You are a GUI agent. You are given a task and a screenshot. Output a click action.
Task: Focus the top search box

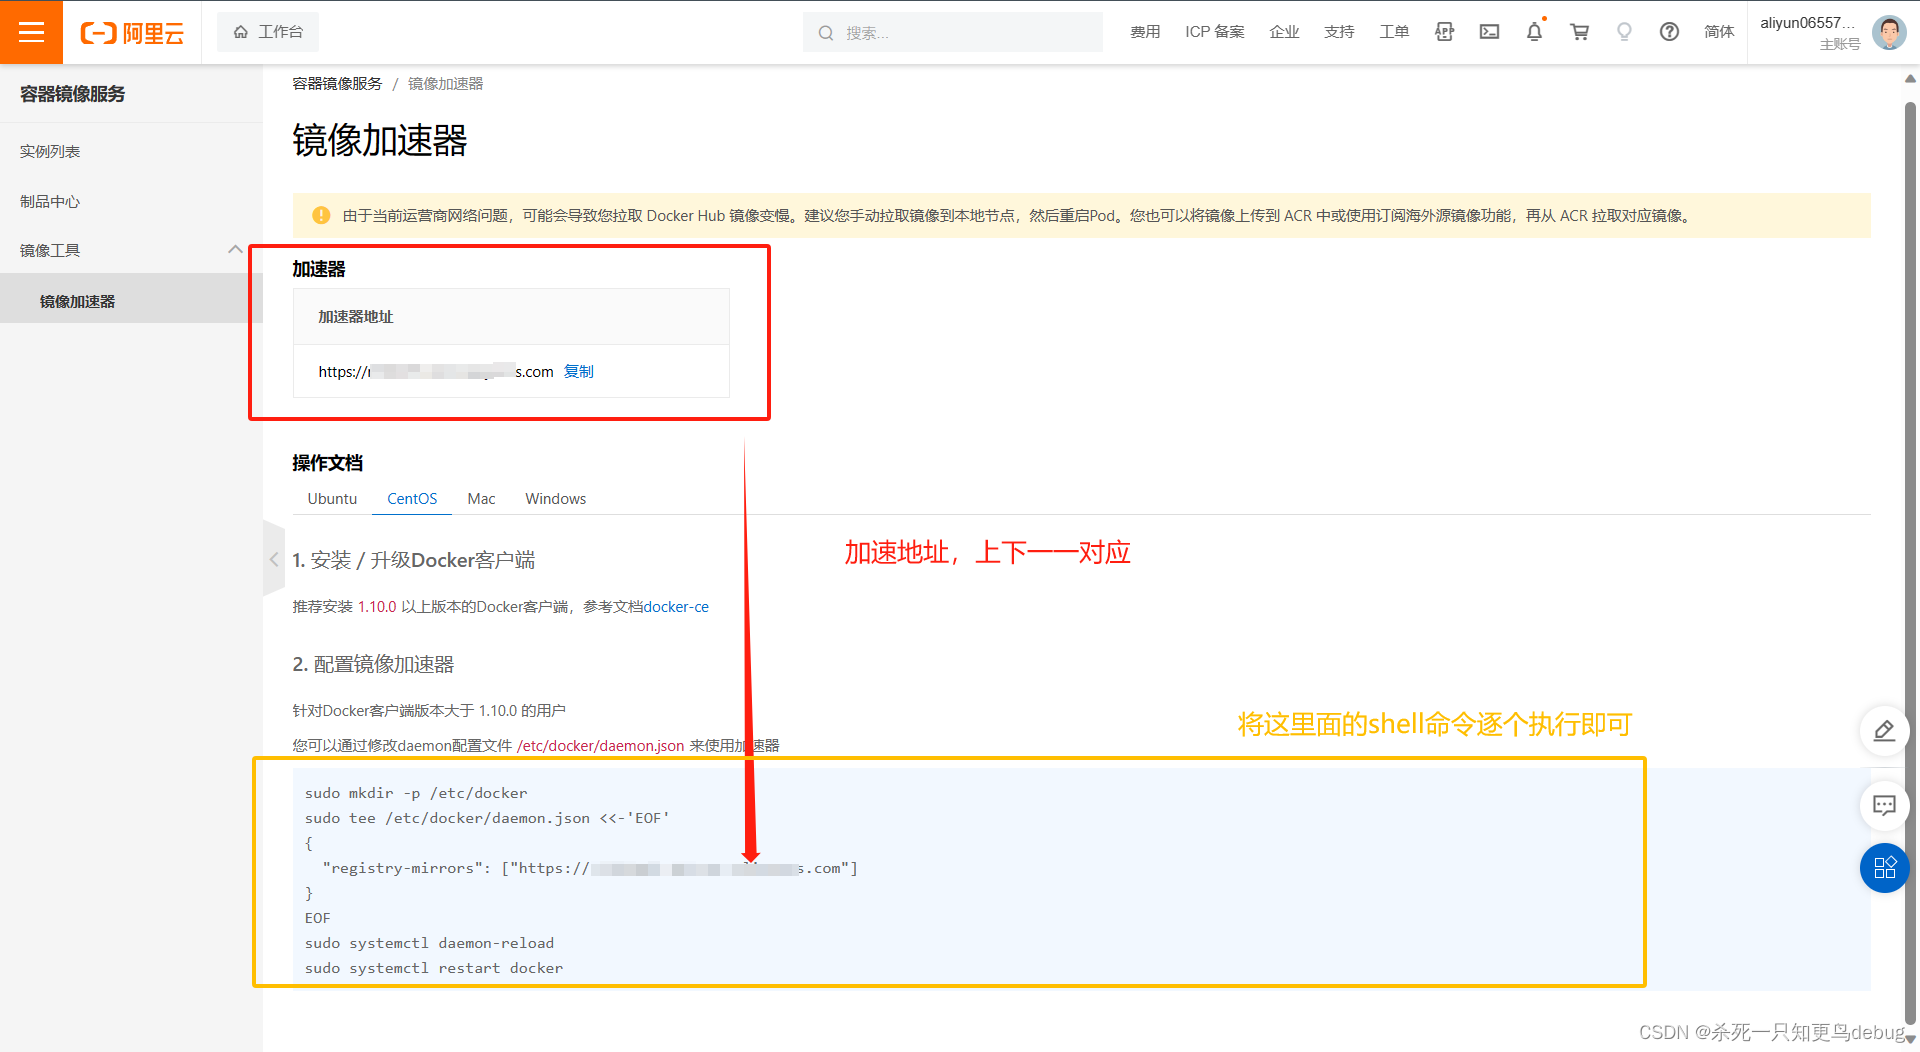click(x=953, y=33)
